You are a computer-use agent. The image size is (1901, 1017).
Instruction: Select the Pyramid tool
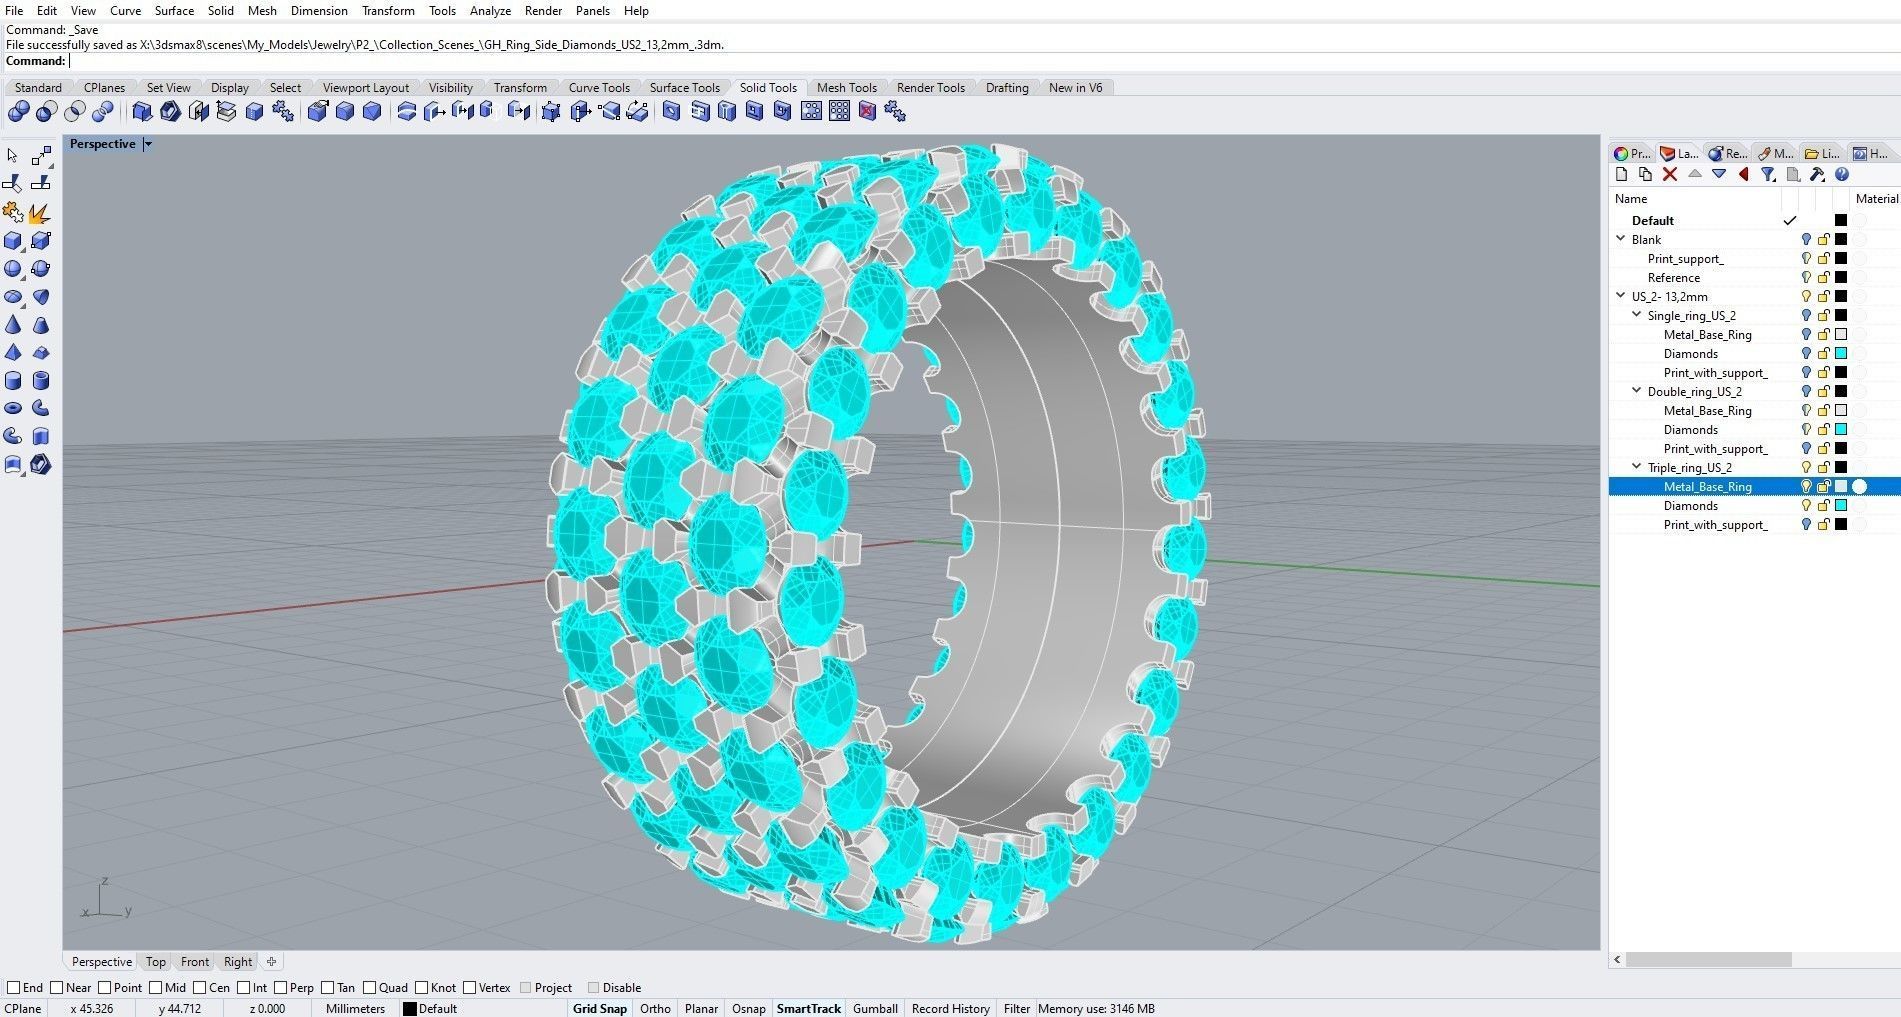coord(13,352)
